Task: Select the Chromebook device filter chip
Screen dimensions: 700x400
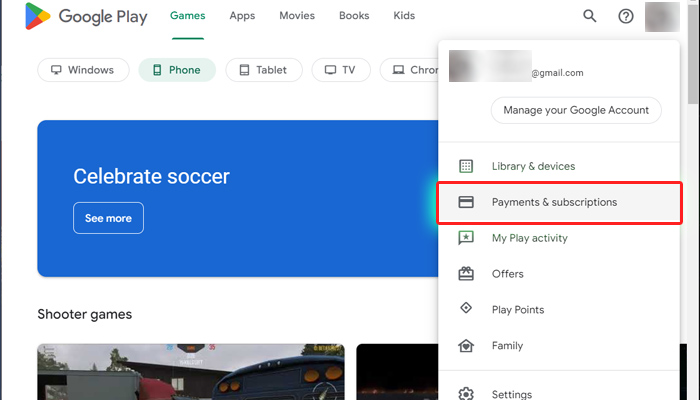Action: (409, 70)
